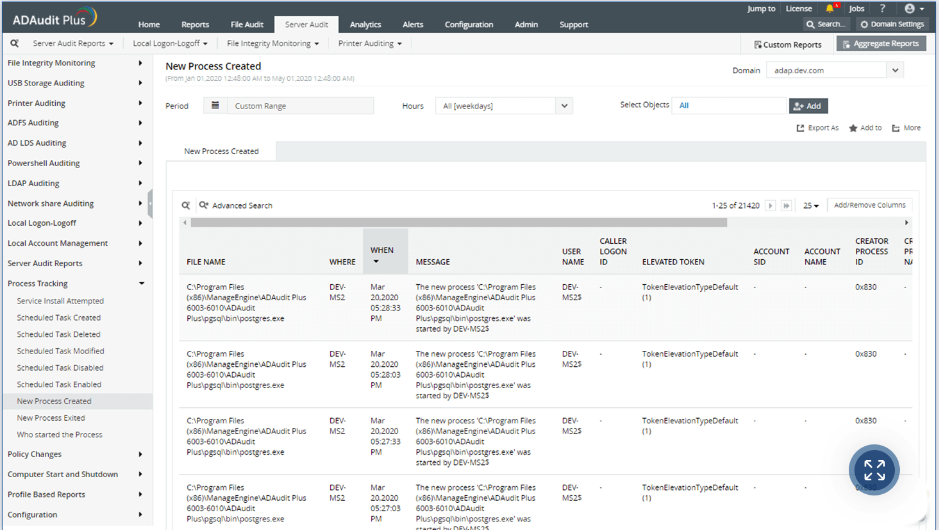Click the Select Objects All field
The image size is (939, 530).
coord(729,105)
